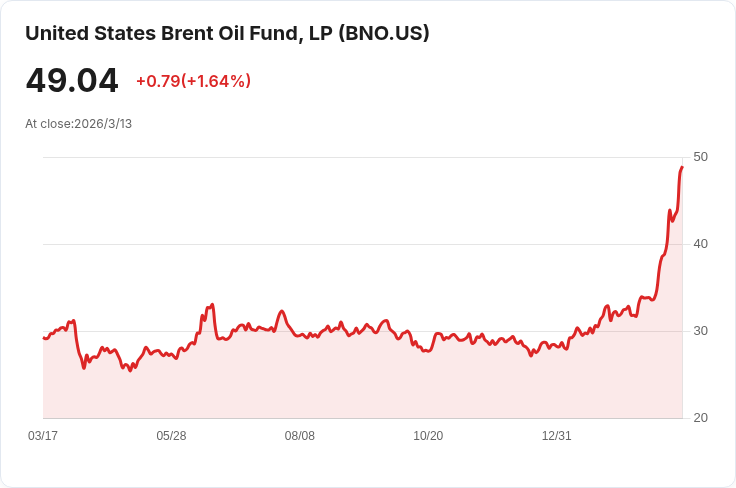The width and height of the screenshot is (736, 488).
Task: Select the 05/28 date axis label
Action: pyautogui.click(x=171, y=436)
